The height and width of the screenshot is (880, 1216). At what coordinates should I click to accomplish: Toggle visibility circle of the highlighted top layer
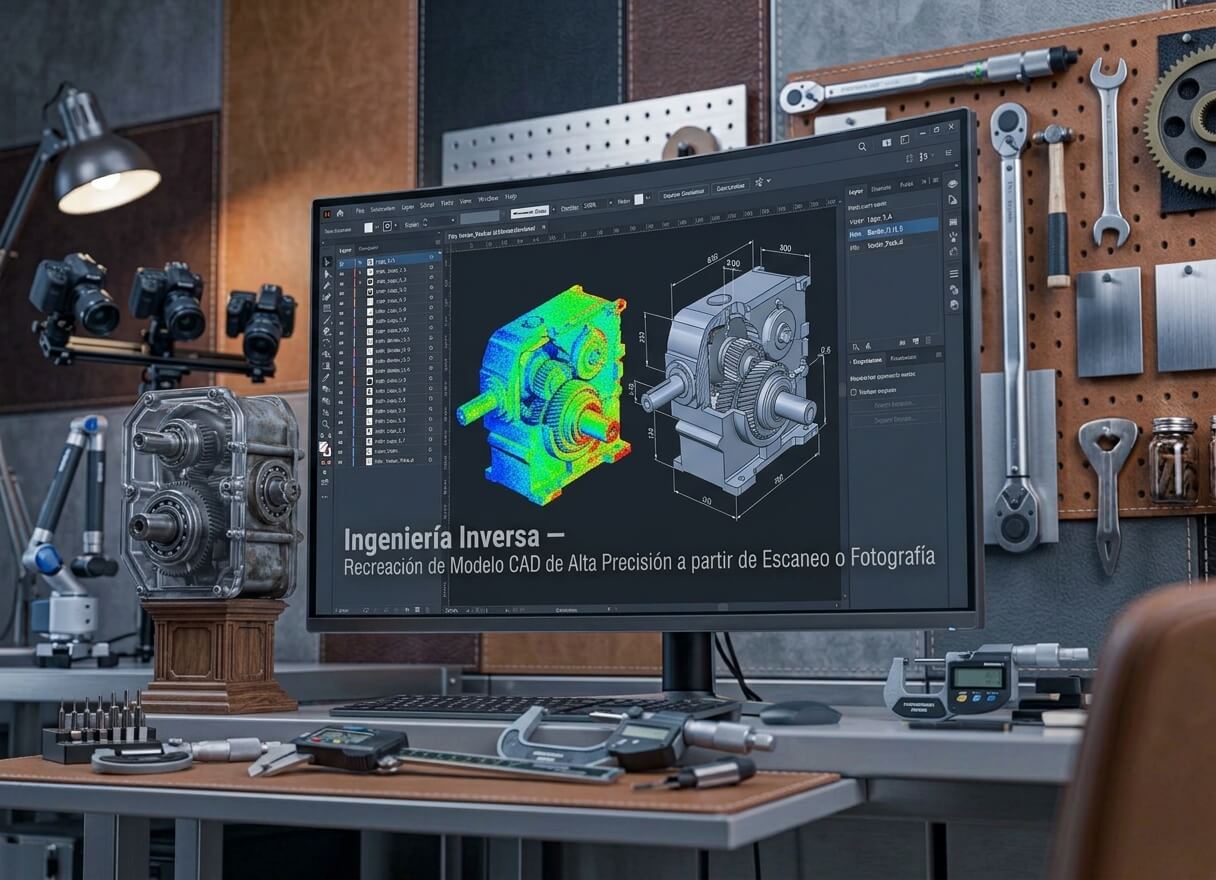tap(431, 257)
